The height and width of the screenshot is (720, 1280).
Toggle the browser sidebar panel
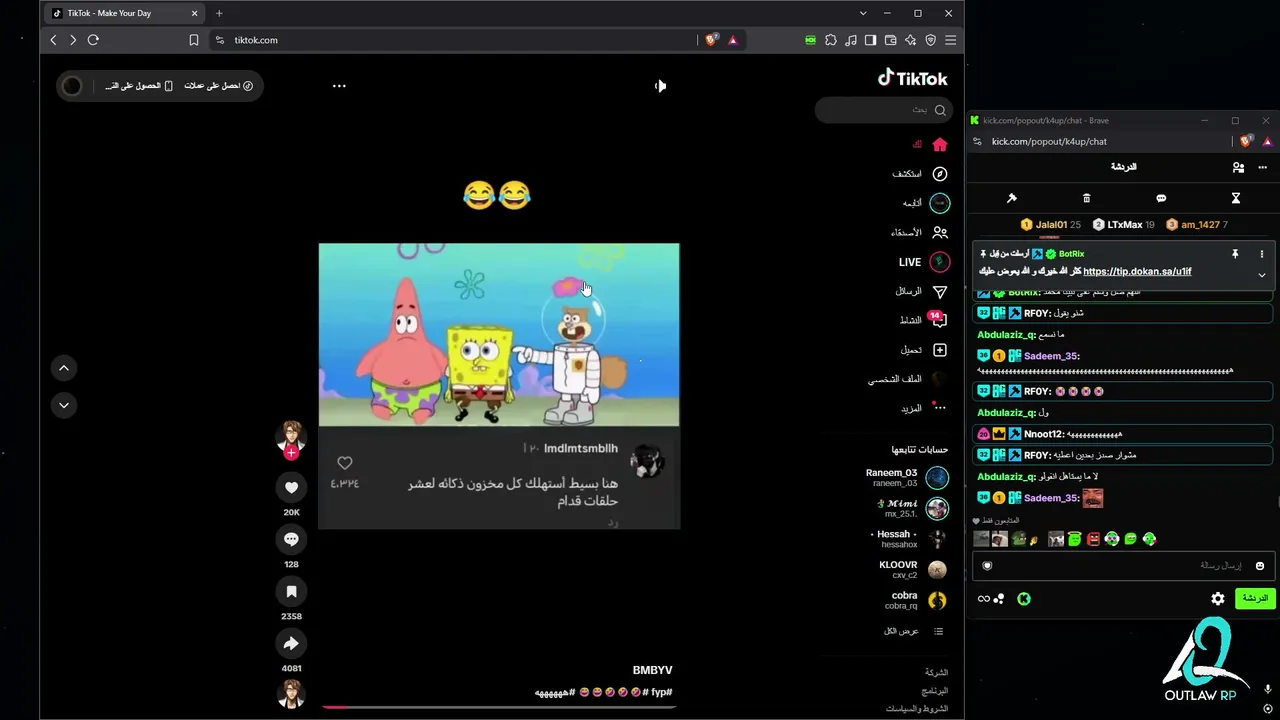870,40
